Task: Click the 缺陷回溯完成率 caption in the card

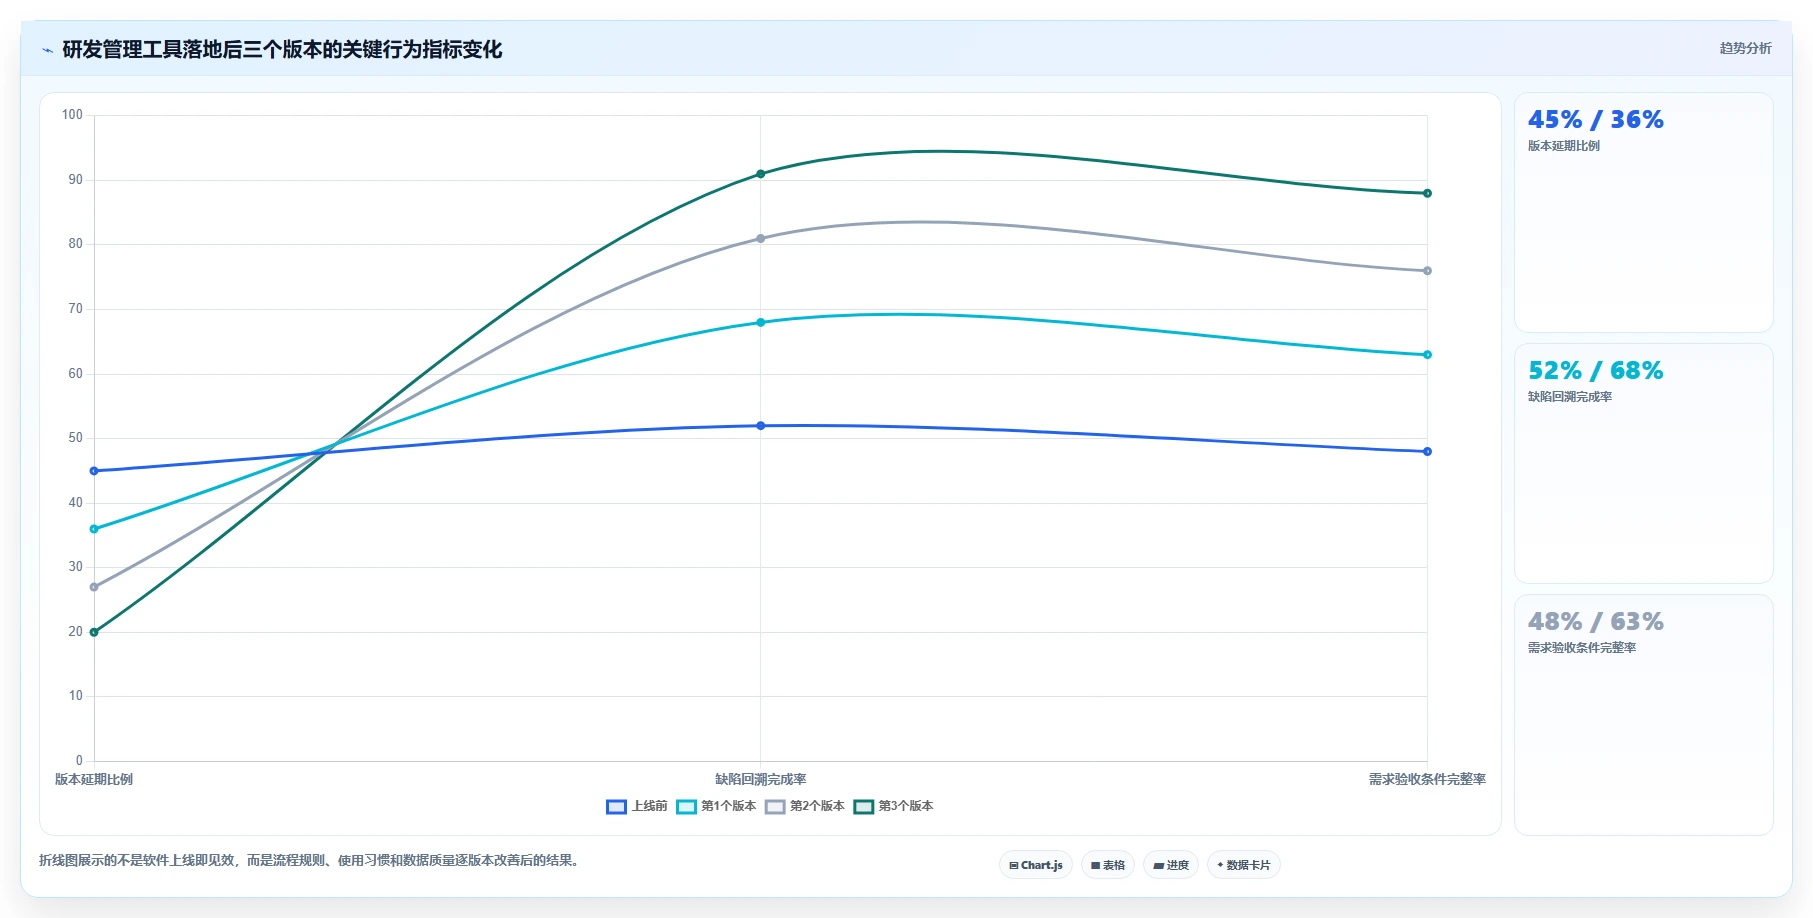Action: pos(1570,397)
